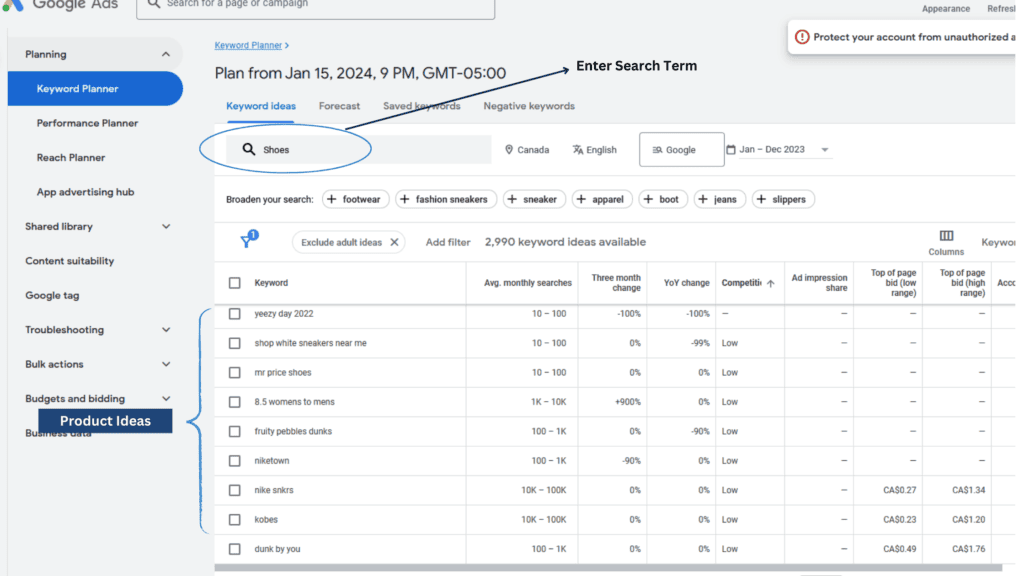Open the Google search network selector
The width and height of the screenshot is (1024, 576).
(x=681, y=150)
